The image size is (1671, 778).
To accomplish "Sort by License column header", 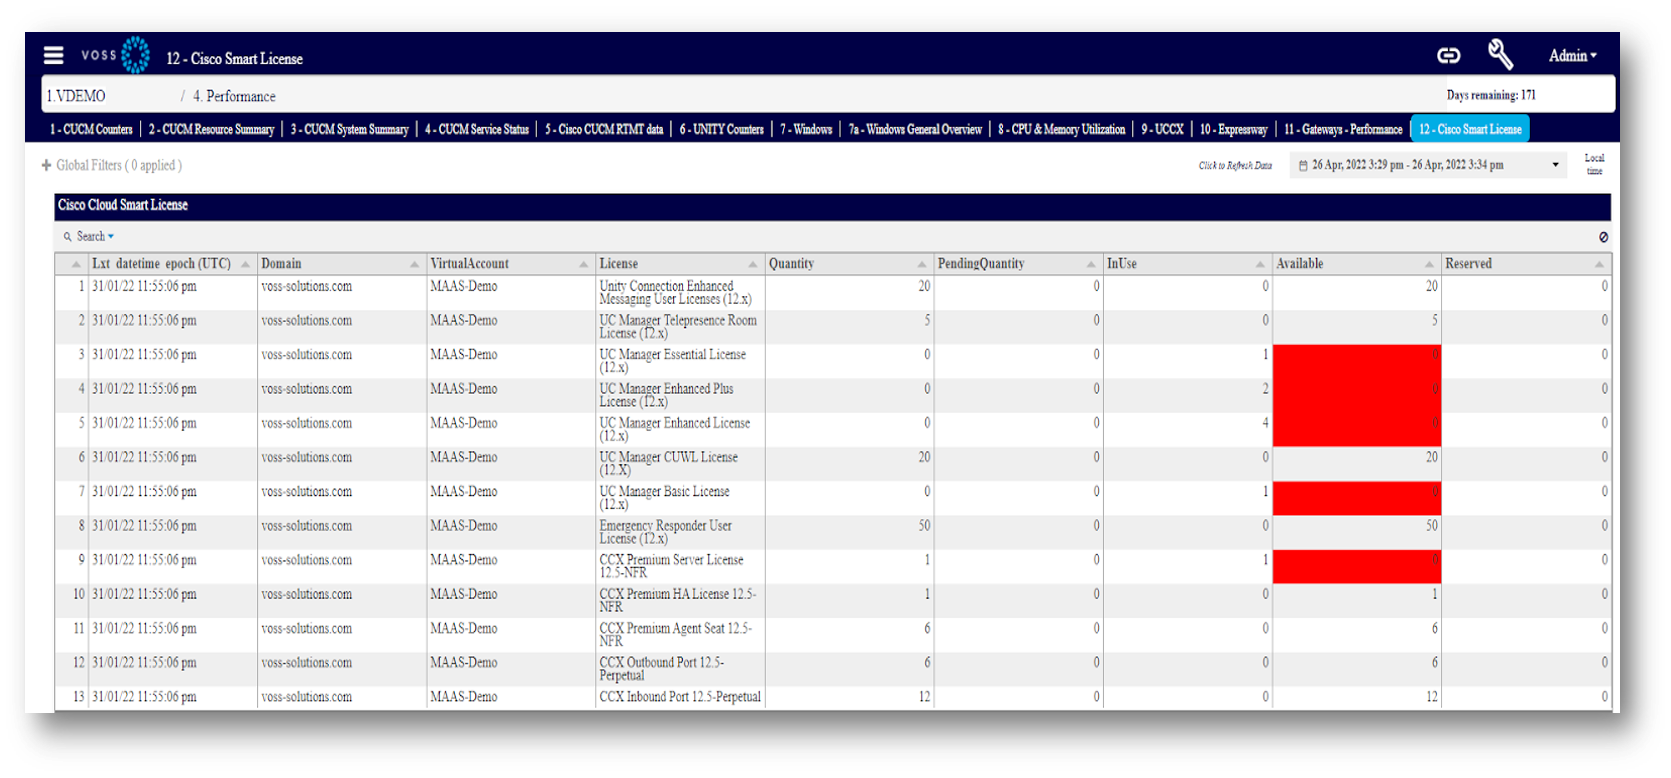I will click(679, 264).
